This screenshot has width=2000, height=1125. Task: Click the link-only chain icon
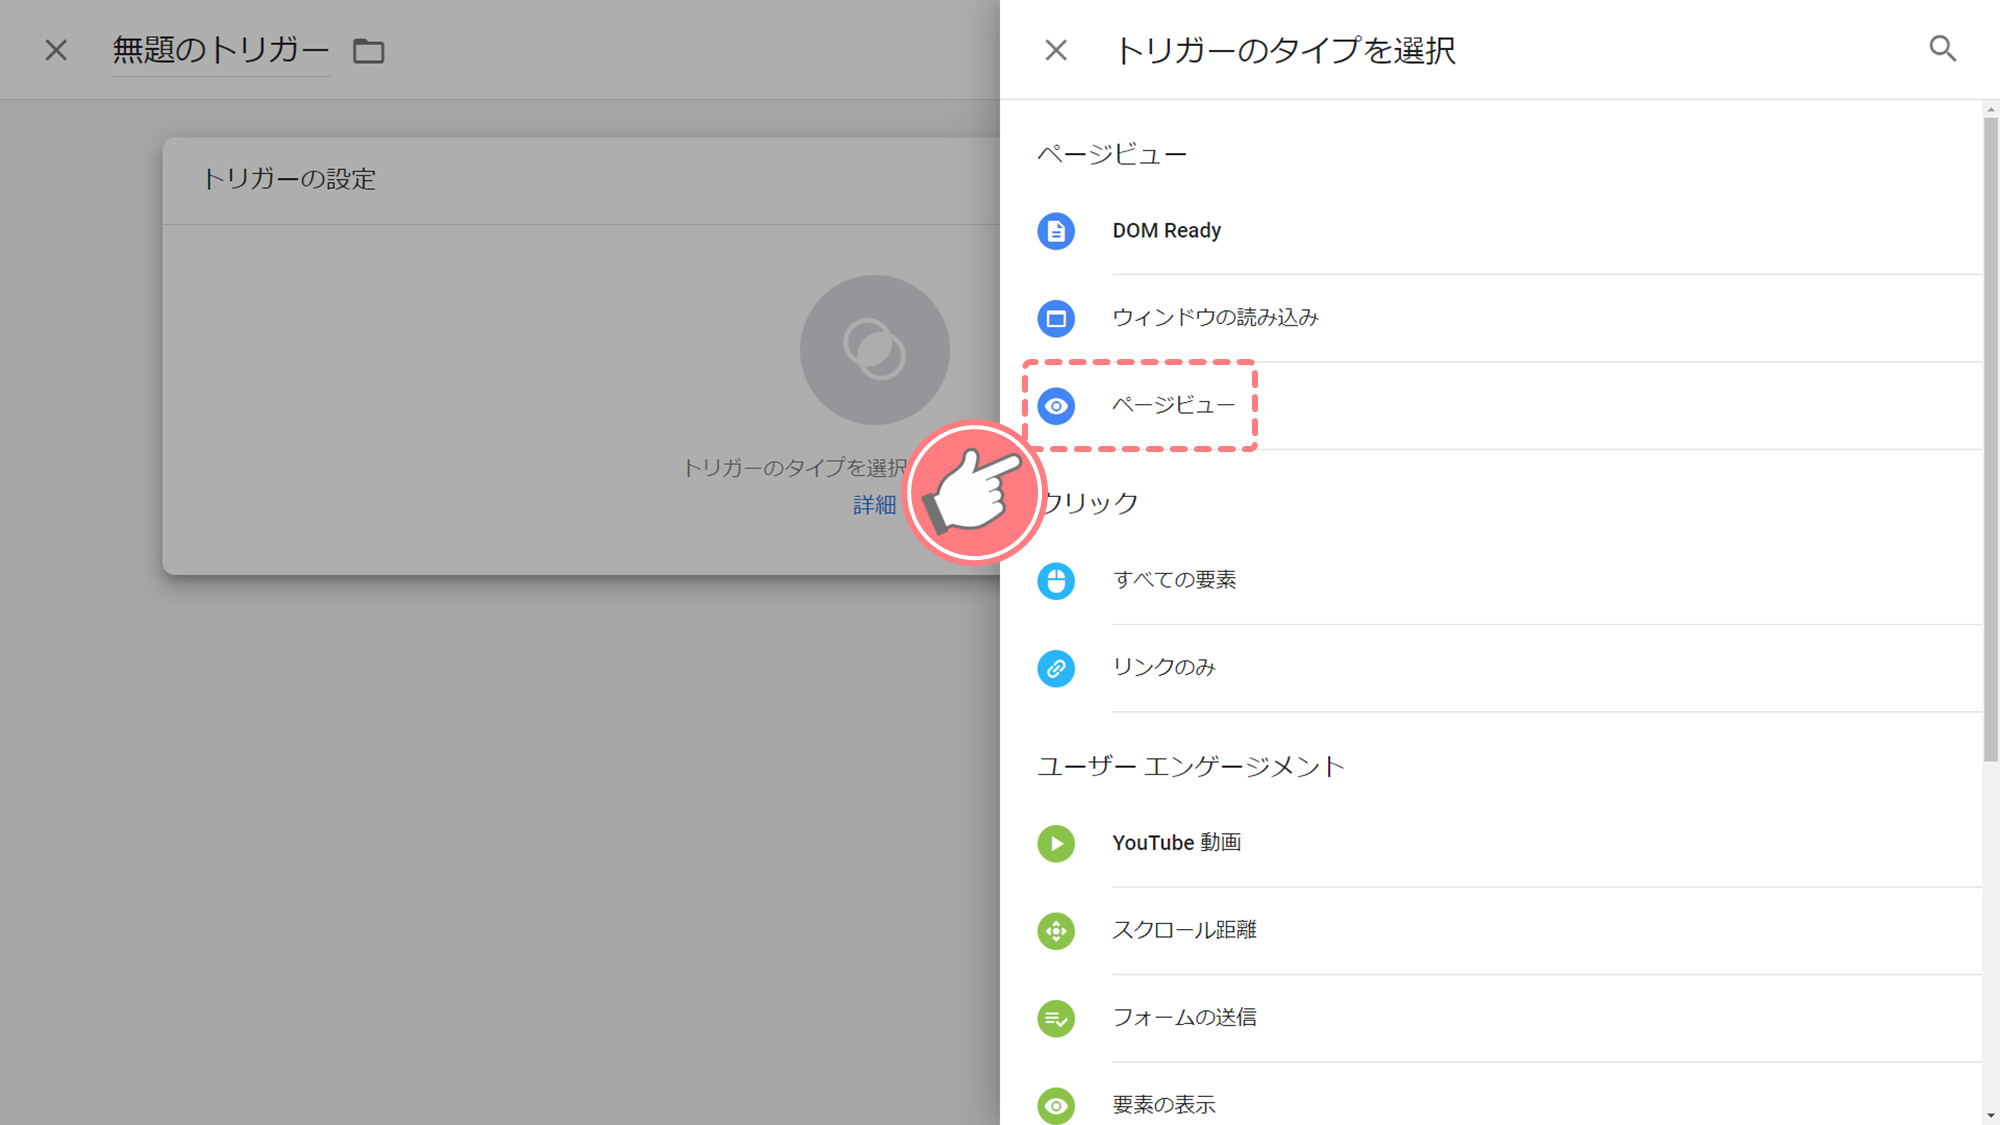(x=1056, y=669)
